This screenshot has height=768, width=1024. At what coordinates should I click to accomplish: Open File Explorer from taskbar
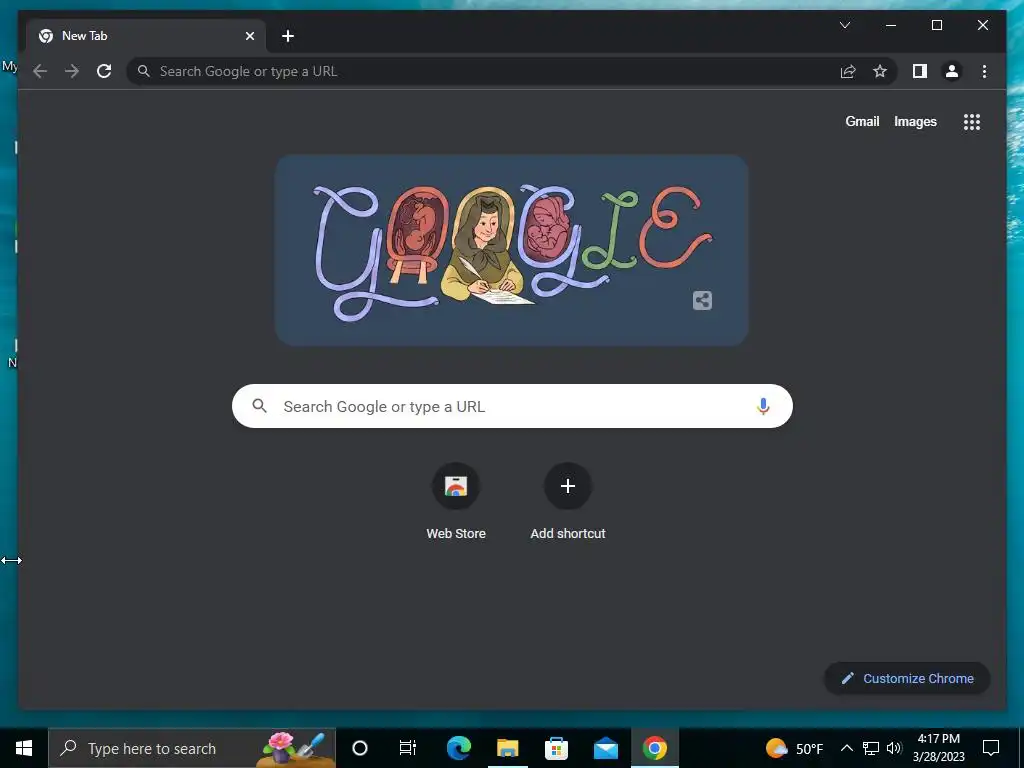[507, 748]
